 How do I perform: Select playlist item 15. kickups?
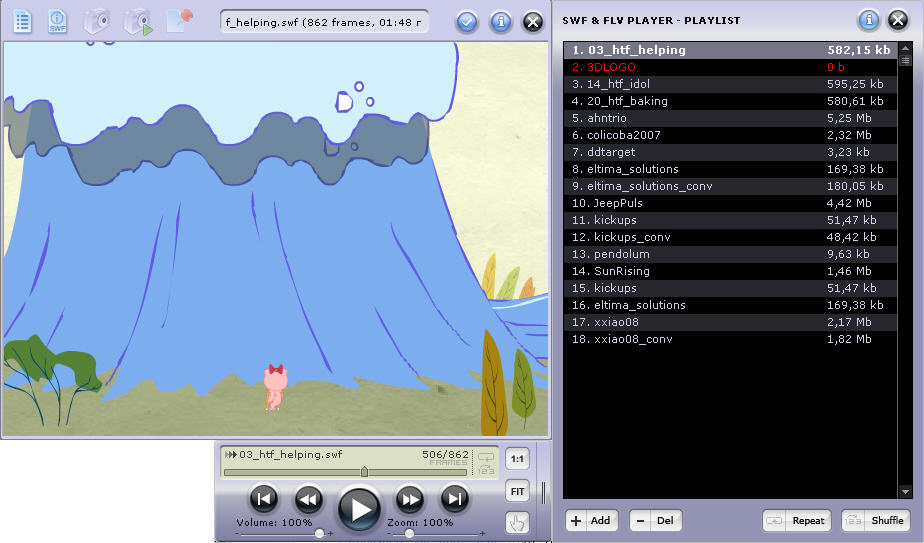pos(730,288)
